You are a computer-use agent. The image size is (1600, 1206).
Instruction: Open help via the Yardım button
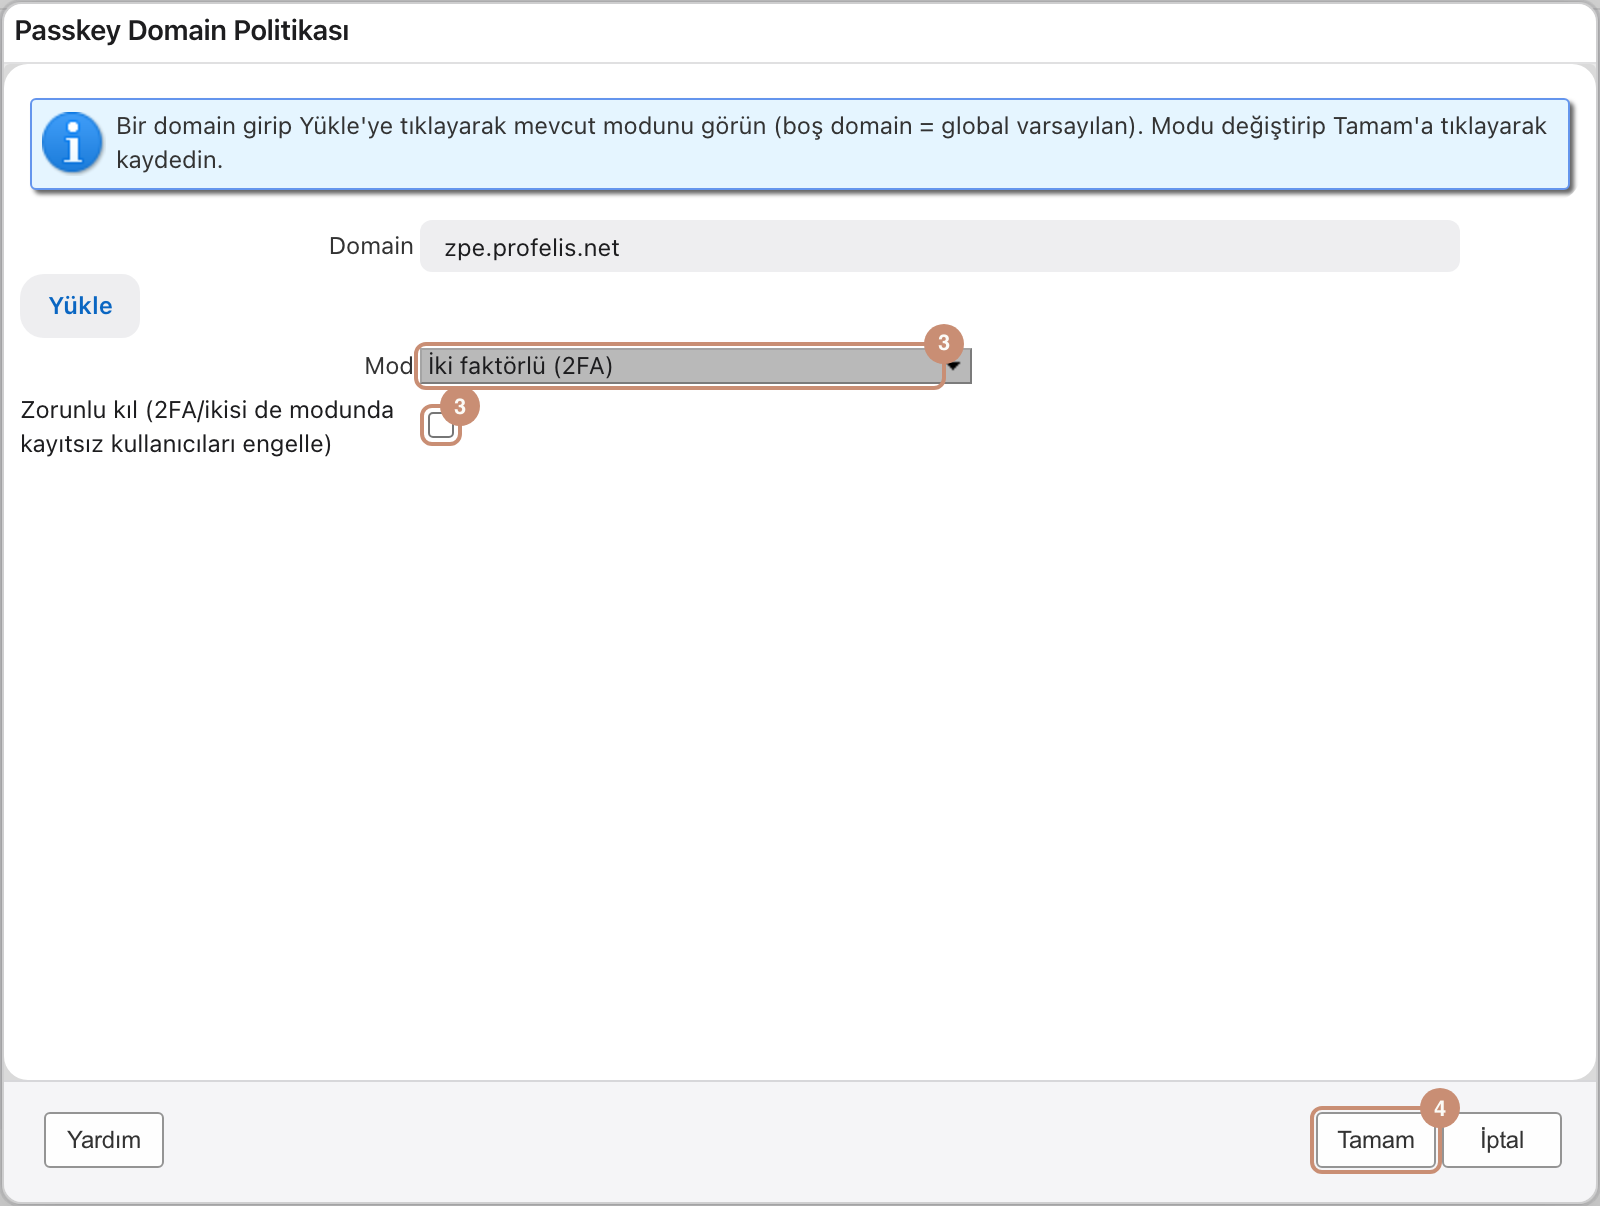pyautogui.click(x=104, y=1140)
